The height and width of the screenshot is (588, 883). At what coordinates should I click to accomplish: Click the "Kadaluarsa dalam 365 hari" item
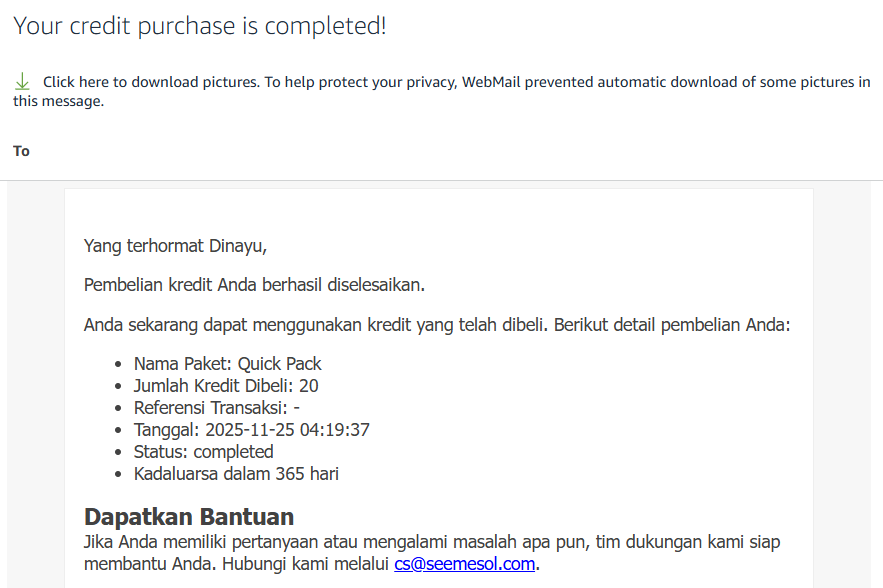(x=236, y=474)
